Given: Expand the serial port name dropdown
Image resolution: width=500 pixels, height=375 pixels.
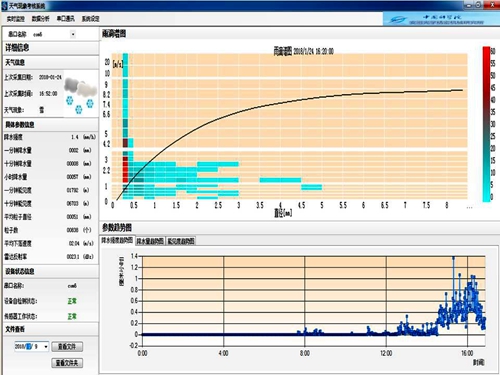Looking at the screenshot, I should (x=73, y=34).
